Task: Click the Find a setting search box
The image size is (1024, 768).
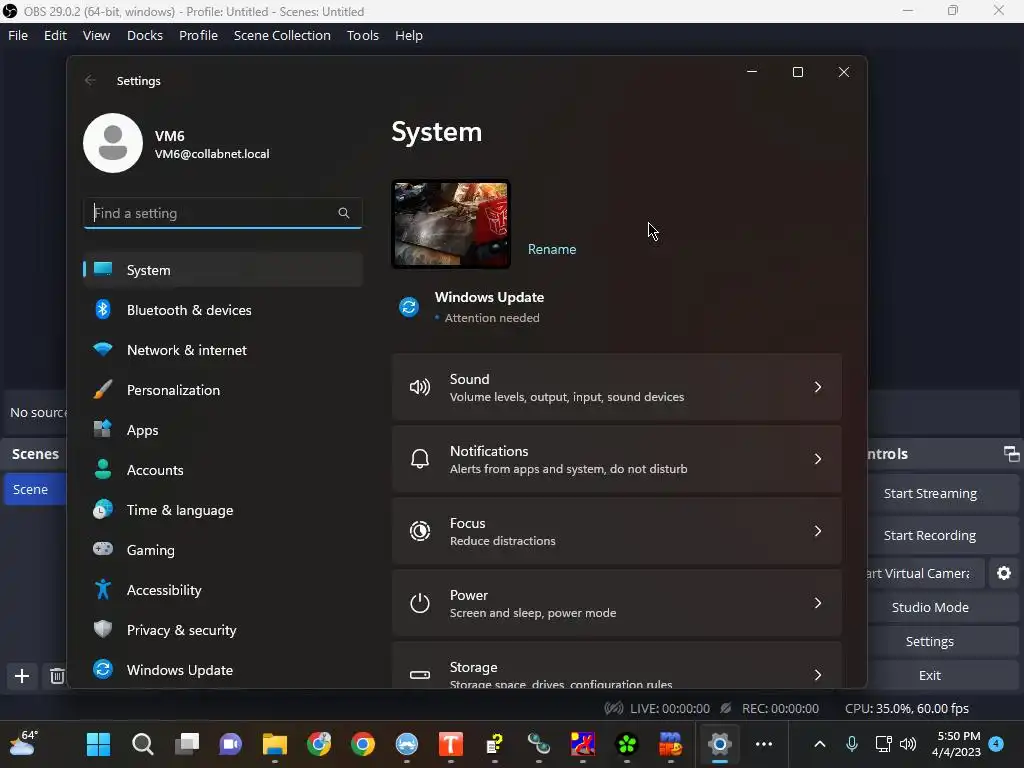Action: pos(223,213)
